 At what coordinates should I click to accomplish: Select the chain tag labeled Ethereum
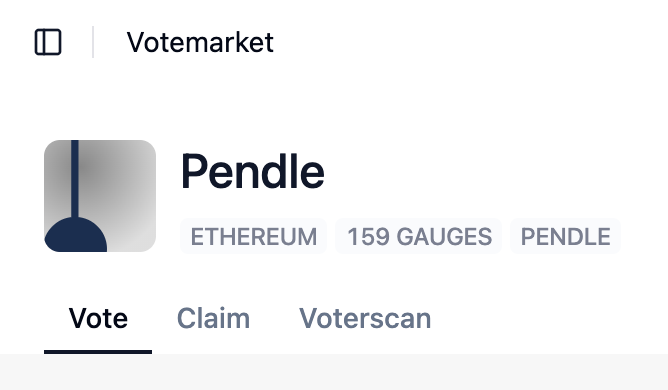pyautogui.click(x=253, y=236)
